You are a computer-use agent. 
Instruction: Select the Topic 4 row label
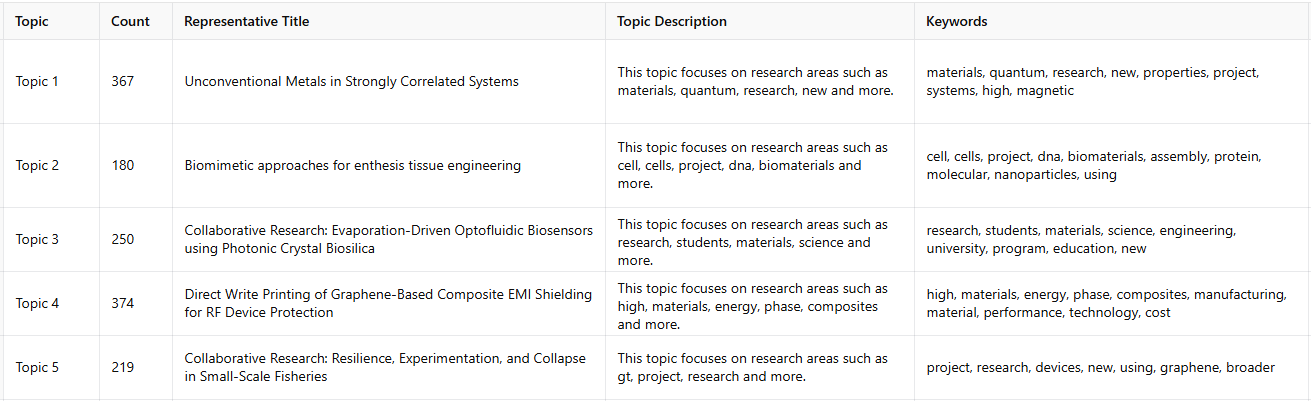pos(37,304)
